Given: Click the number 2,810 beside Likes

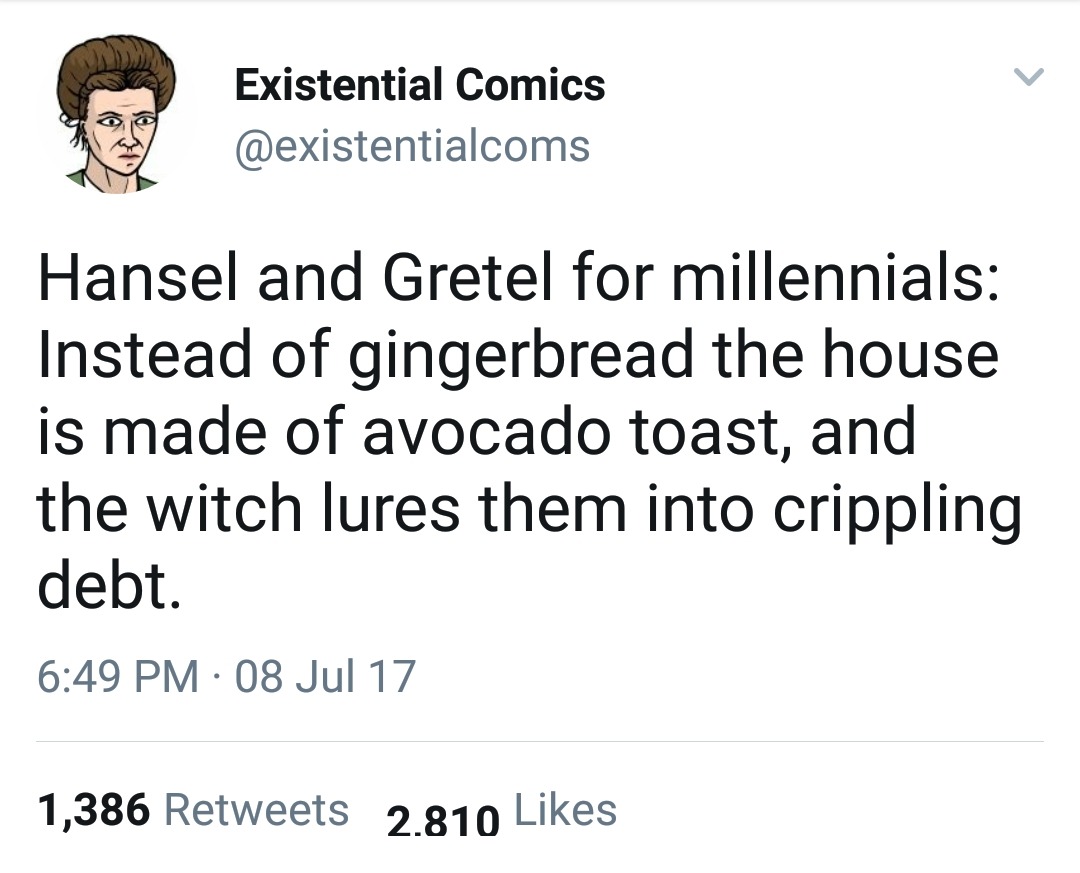Looking at the screenshot, I should 442,821.
